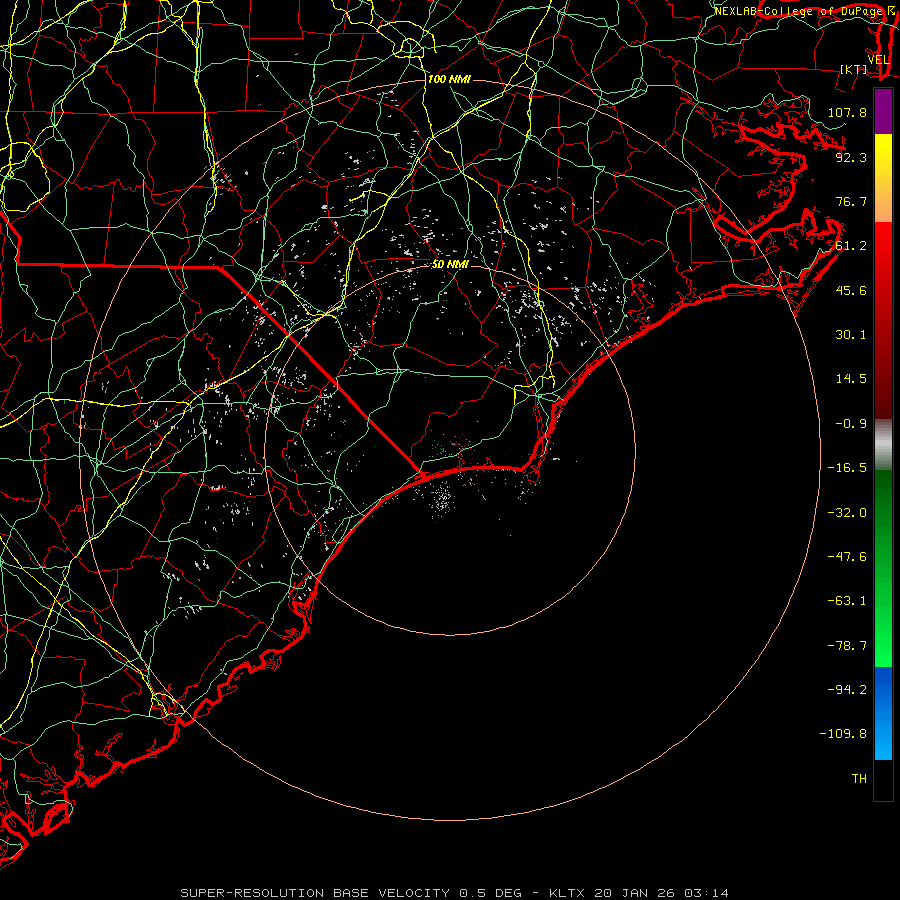Click the 107.8 scale value
900x900 pixels.
point(847,112)
